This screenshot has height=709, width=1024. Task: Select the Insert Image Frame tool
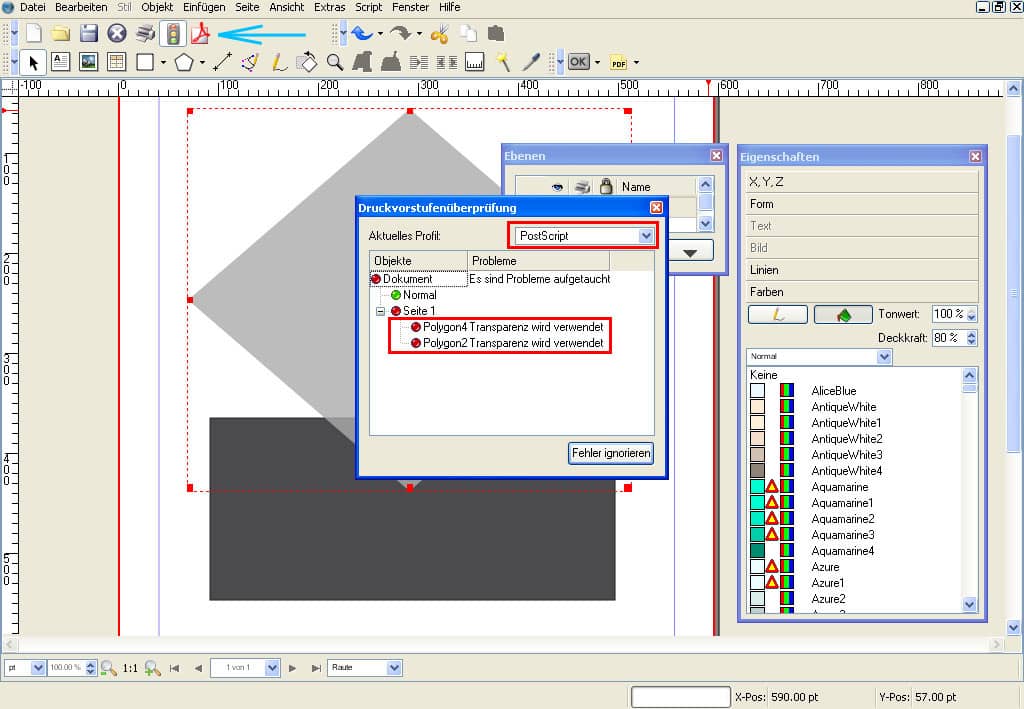click(x=87, y=62)
